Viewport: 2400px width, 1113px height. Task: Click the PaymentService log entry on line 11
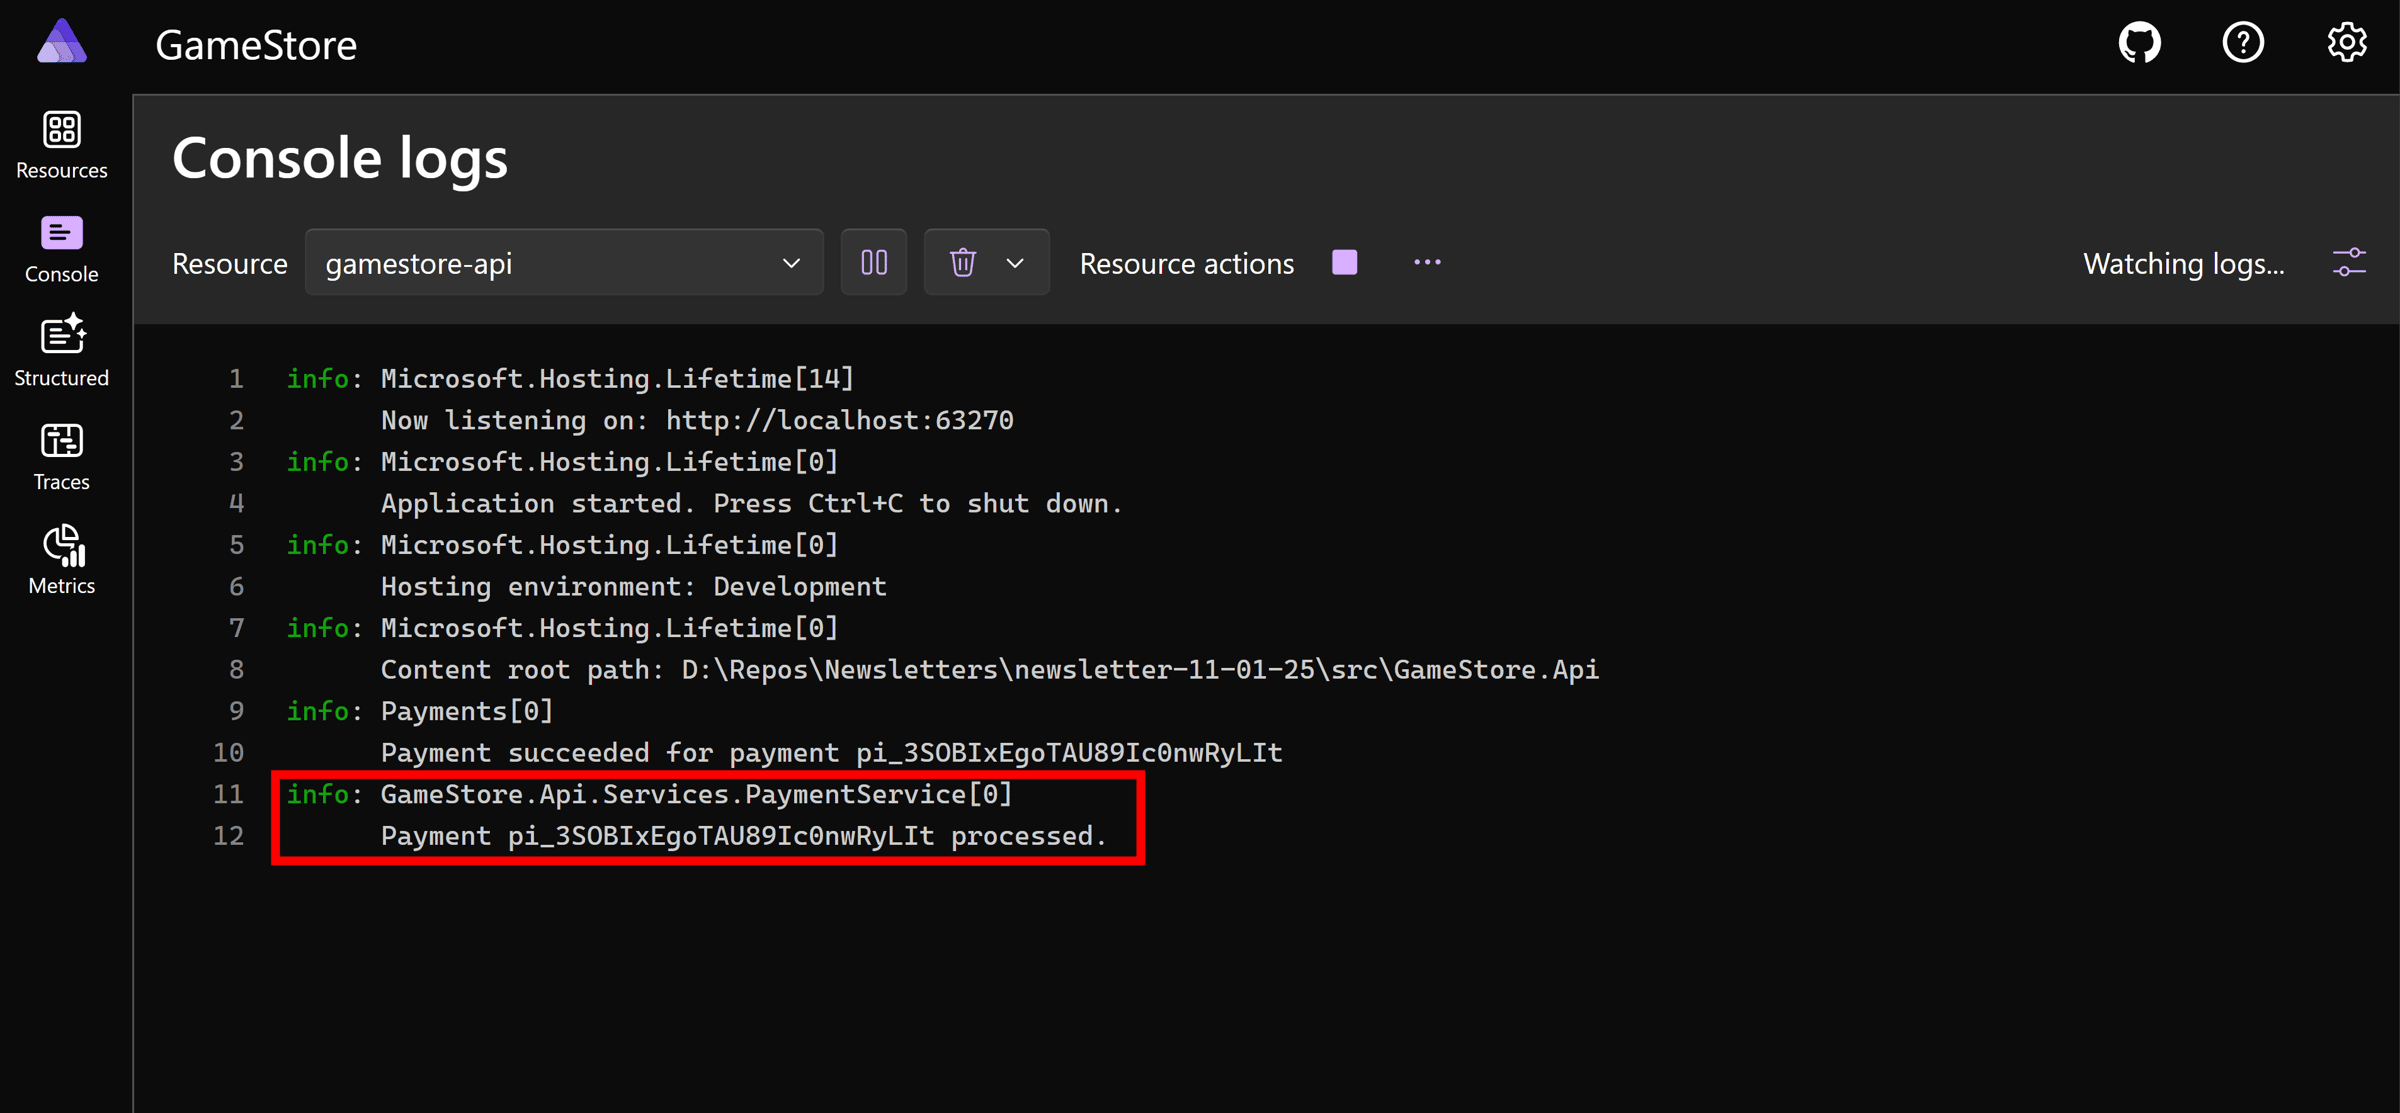pos(696,794)
